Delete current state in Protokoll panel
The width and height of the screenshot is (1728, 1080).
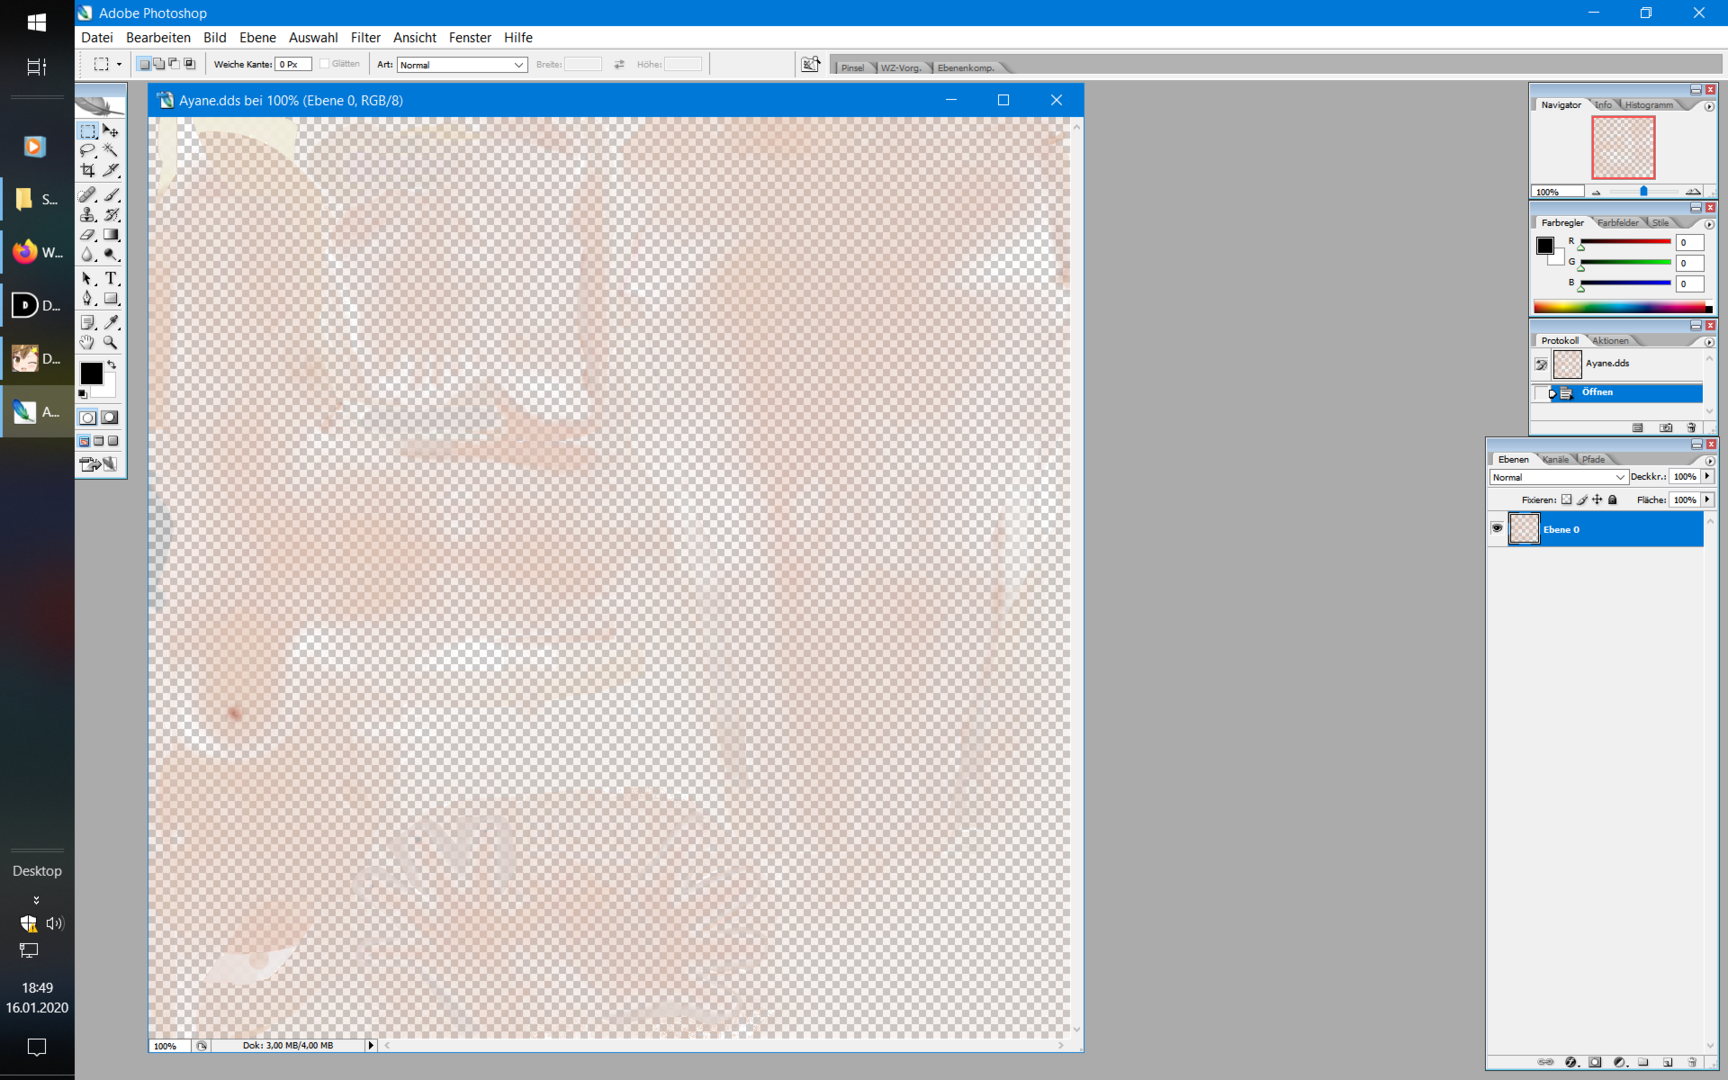(x=1692, y=428)
